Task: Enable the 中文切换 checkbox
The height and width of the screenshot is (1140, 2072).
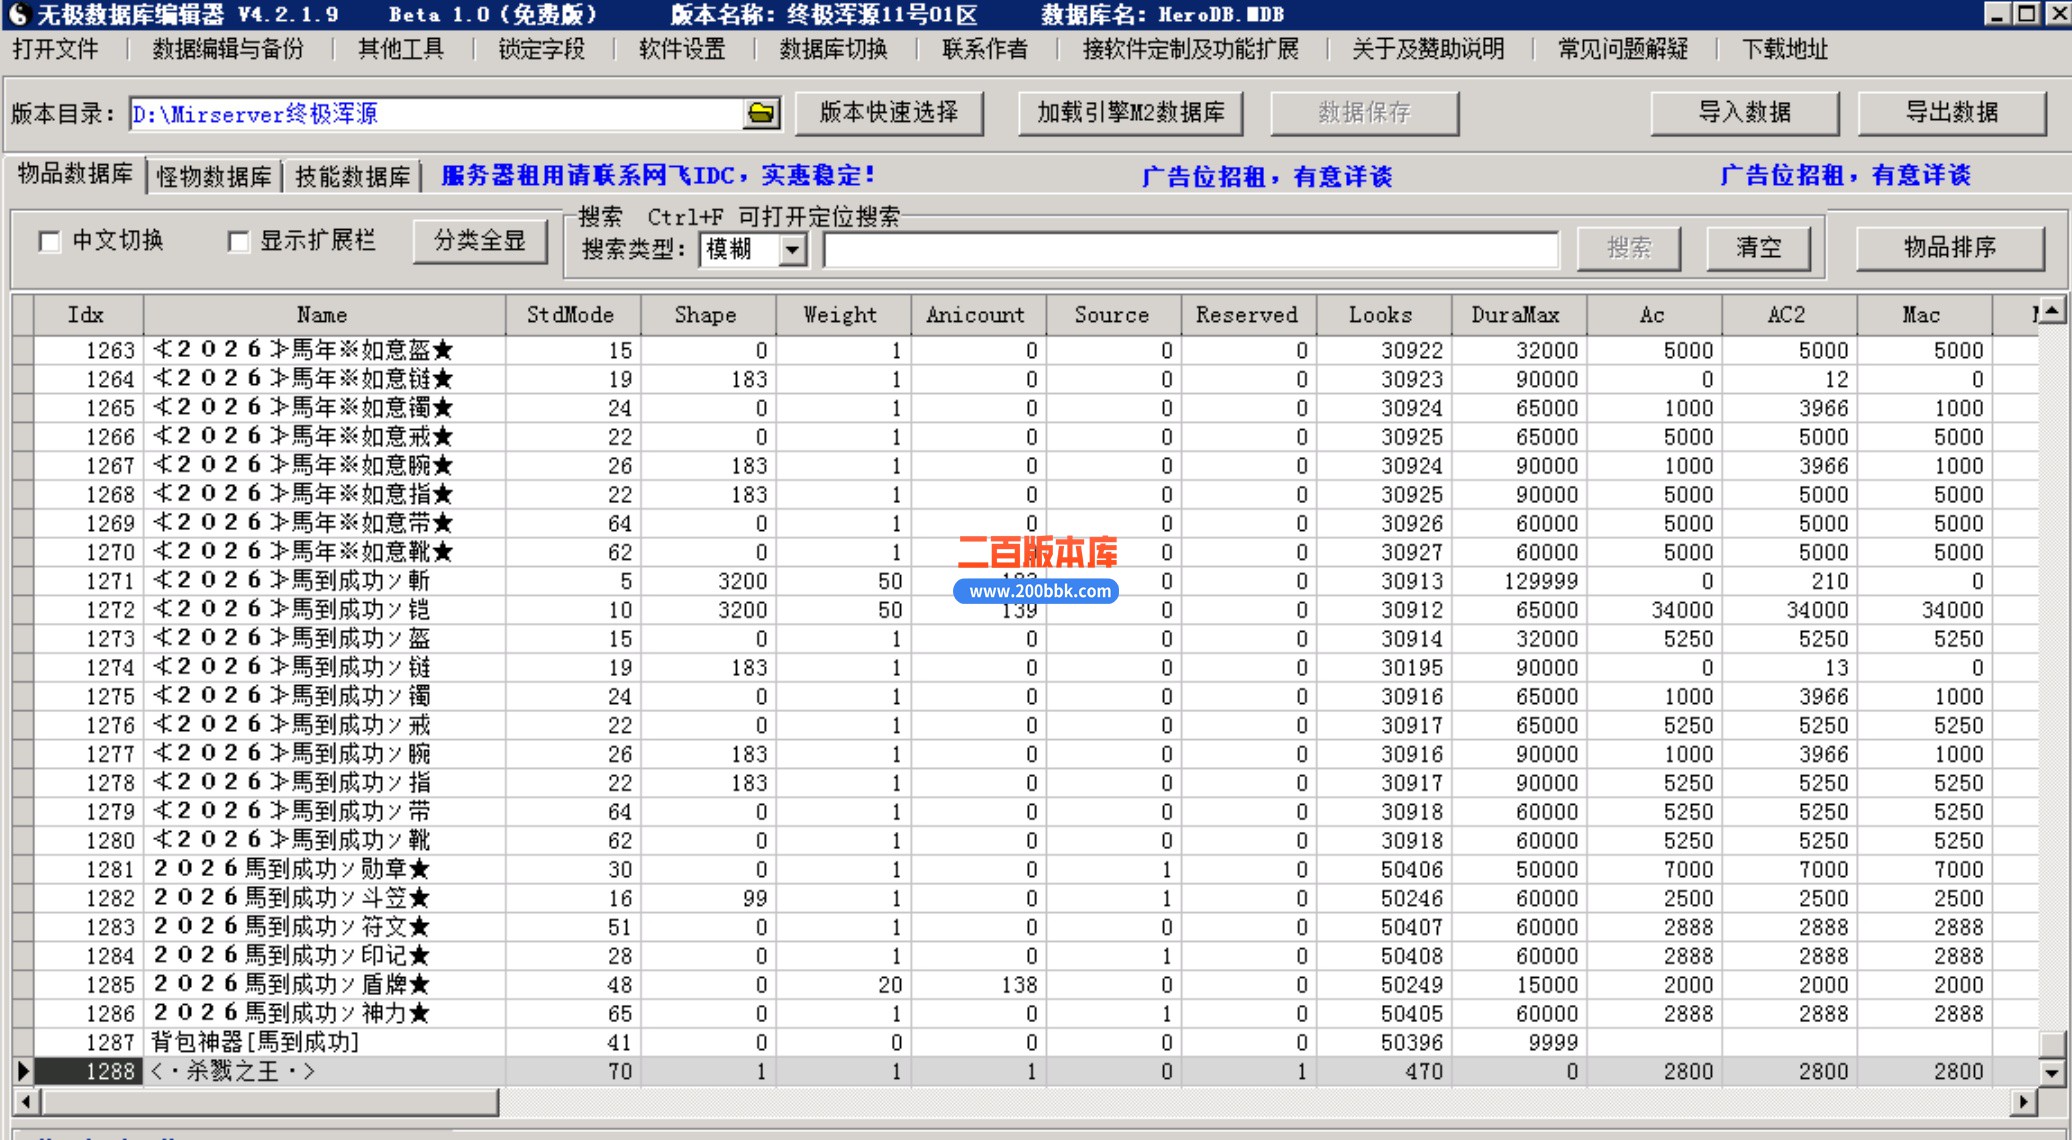Action: (49, 242)
